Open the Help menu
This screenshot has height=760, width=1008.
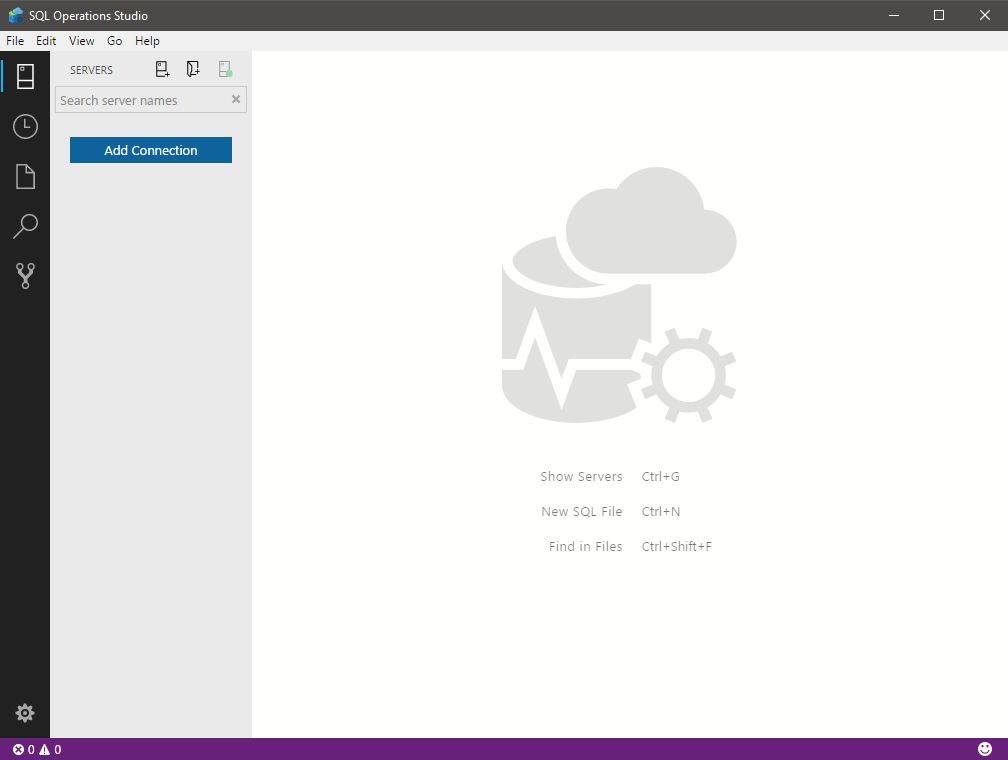point(147,41)
